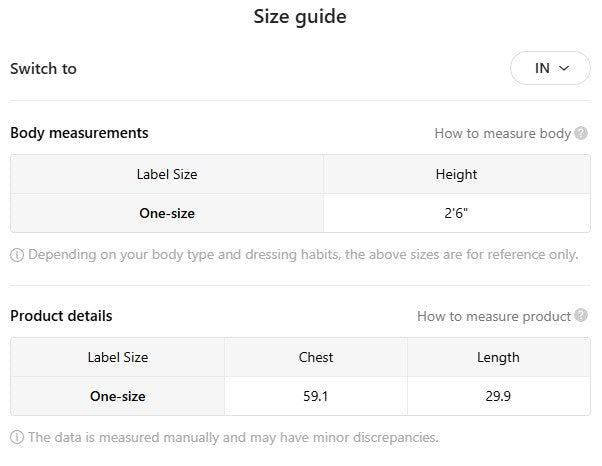Click the question mark icon beside measure body
Viewport: 602px width, 466px height.
click(x=582, y=133)
